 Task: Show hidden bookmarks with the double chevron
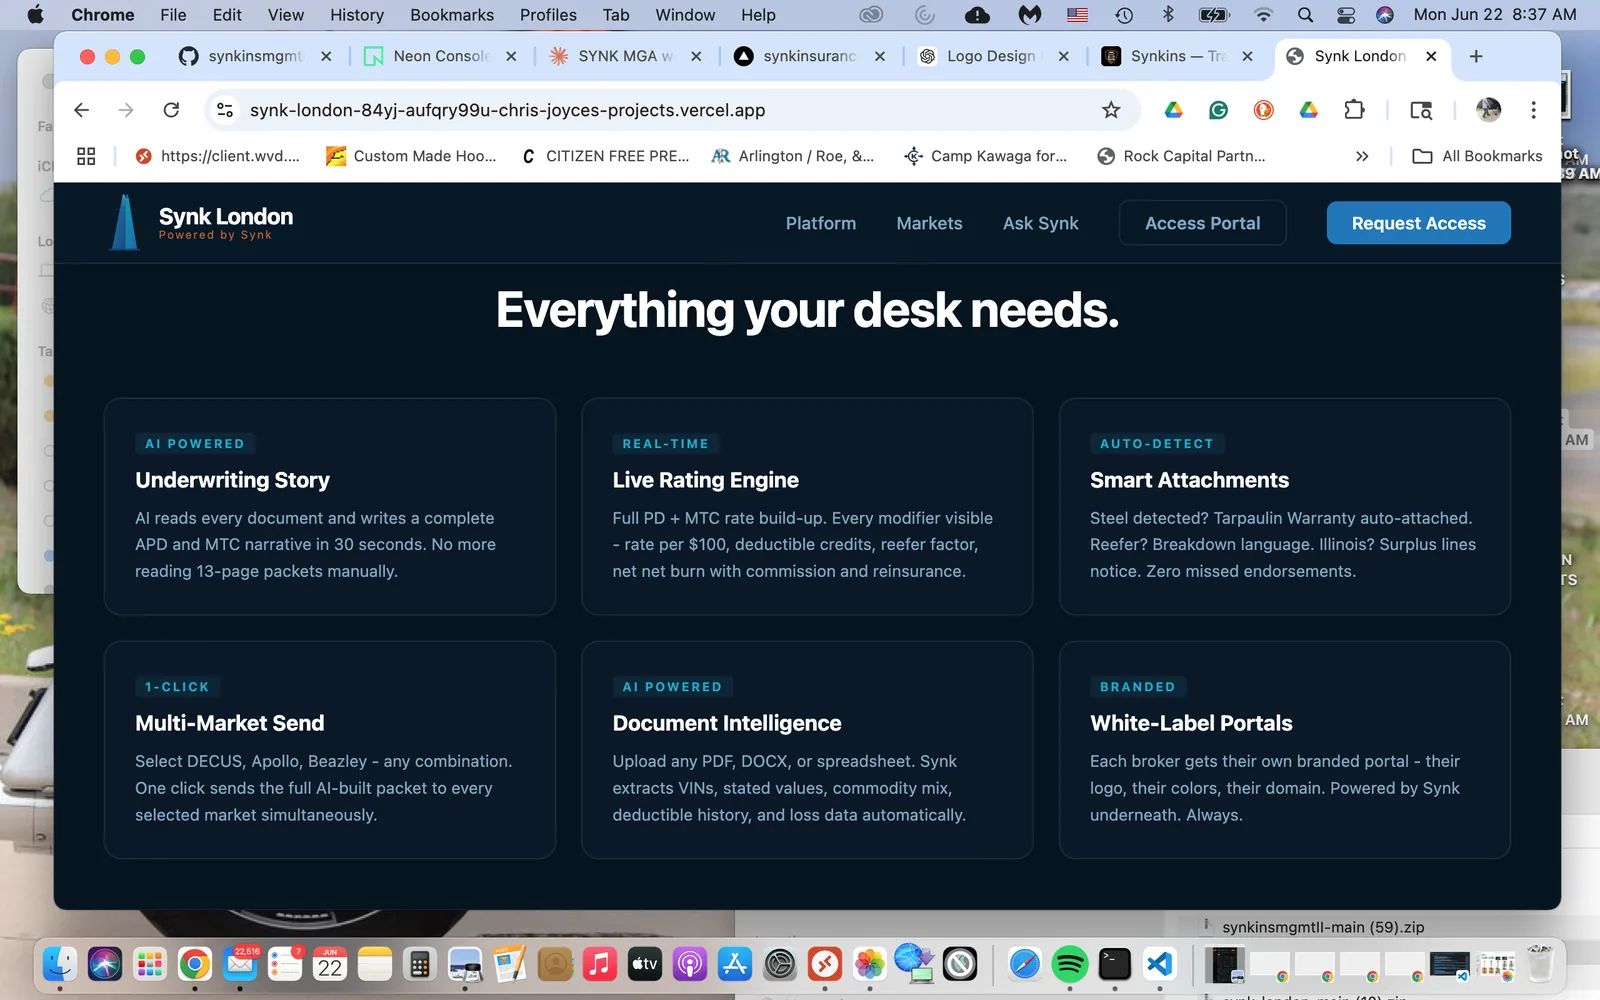tap(1361, 156)
